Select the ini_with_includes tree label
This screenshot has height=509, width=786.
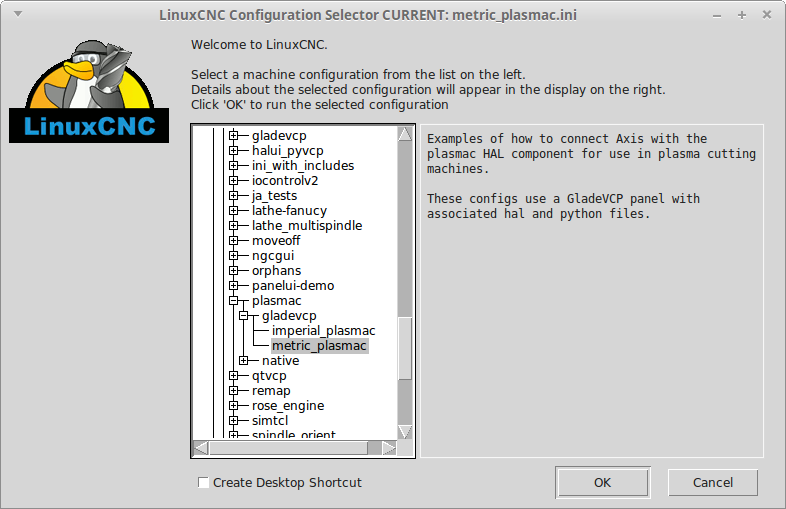pyautogui.click(x=303, y=165)
